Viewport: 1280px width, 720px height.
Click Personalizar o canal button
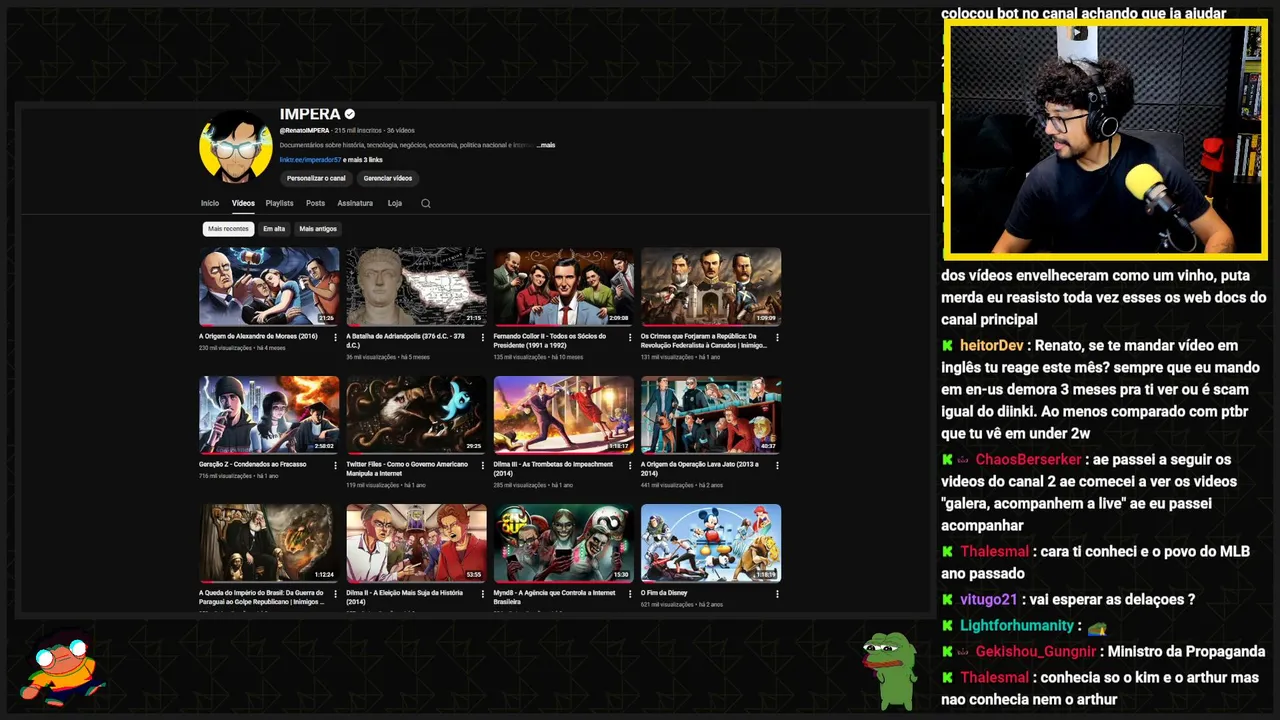click(x=316, y=178)
